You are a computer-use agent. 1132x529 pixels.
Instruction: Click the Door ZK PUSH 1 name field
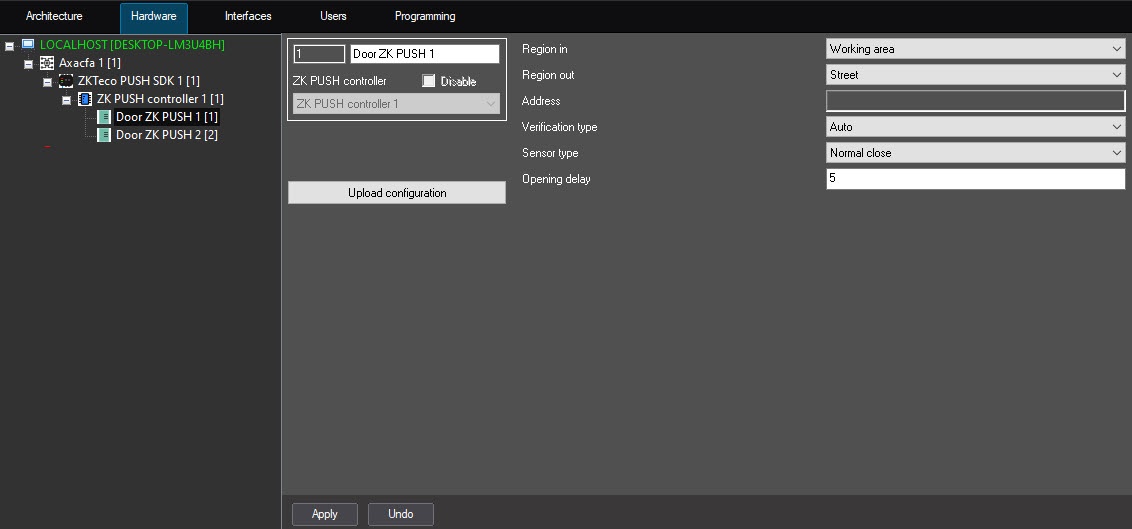[x=424, y=54]
